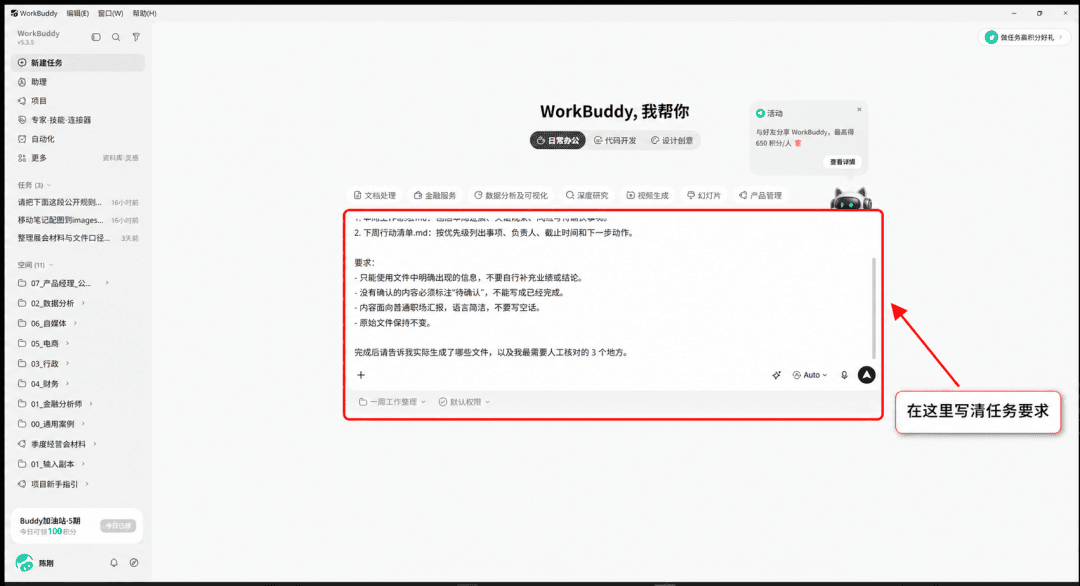Click the compass explore icon
Screen dimensions: 1080x586
coord(134,563)
